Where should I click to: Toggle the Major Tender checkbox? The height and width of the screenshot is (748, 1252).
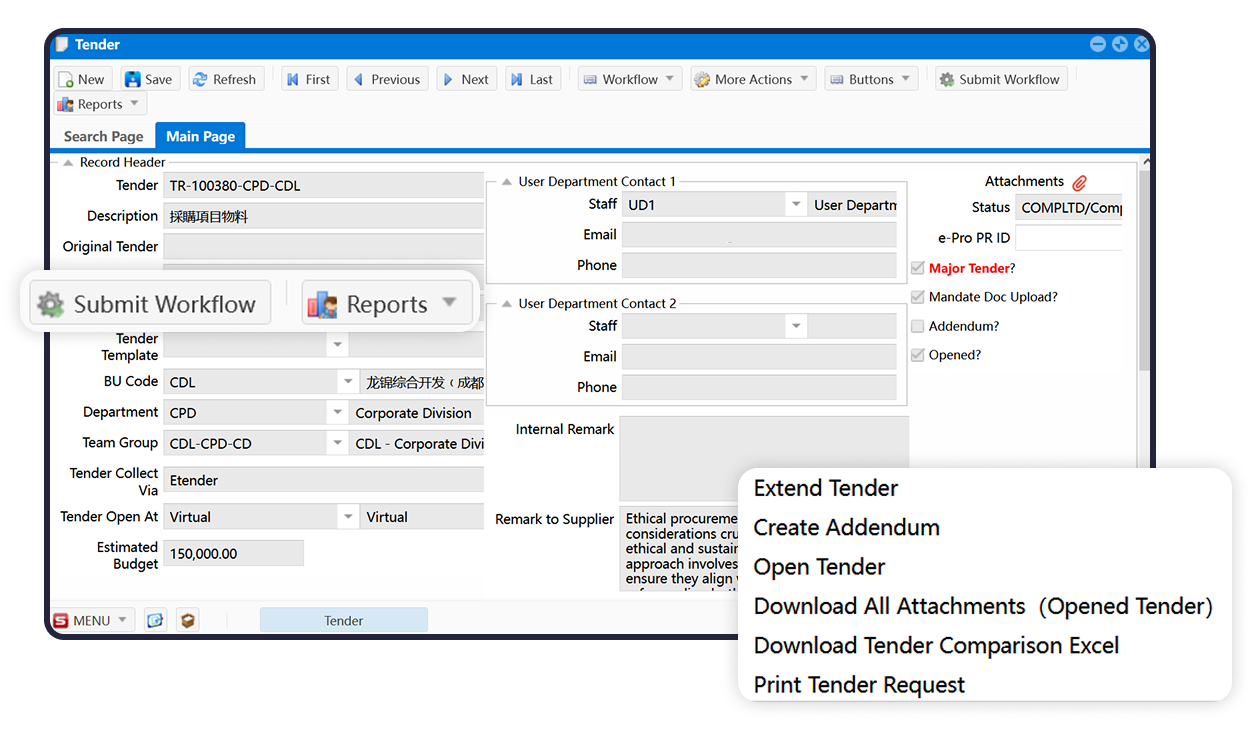[x=918, y=268]
